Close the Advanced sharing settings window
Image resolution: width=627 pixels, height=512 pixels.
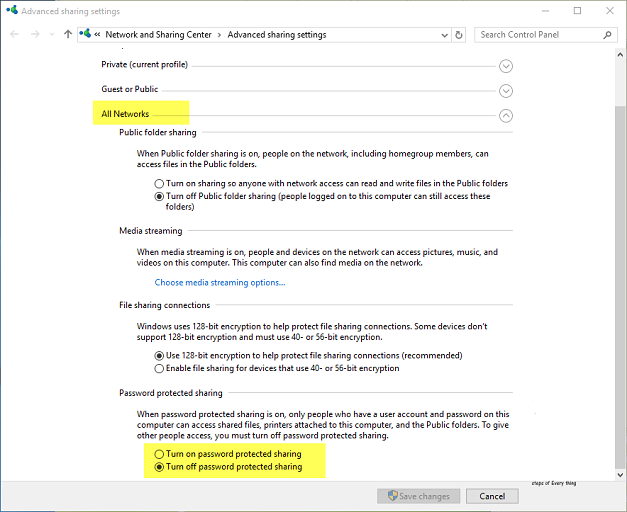610,11
